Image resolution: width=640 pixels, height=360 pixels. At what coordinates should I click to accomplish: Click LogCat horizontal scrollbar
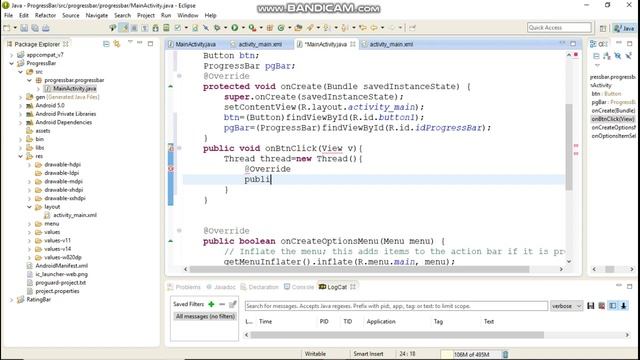click(x=397, y=335)
